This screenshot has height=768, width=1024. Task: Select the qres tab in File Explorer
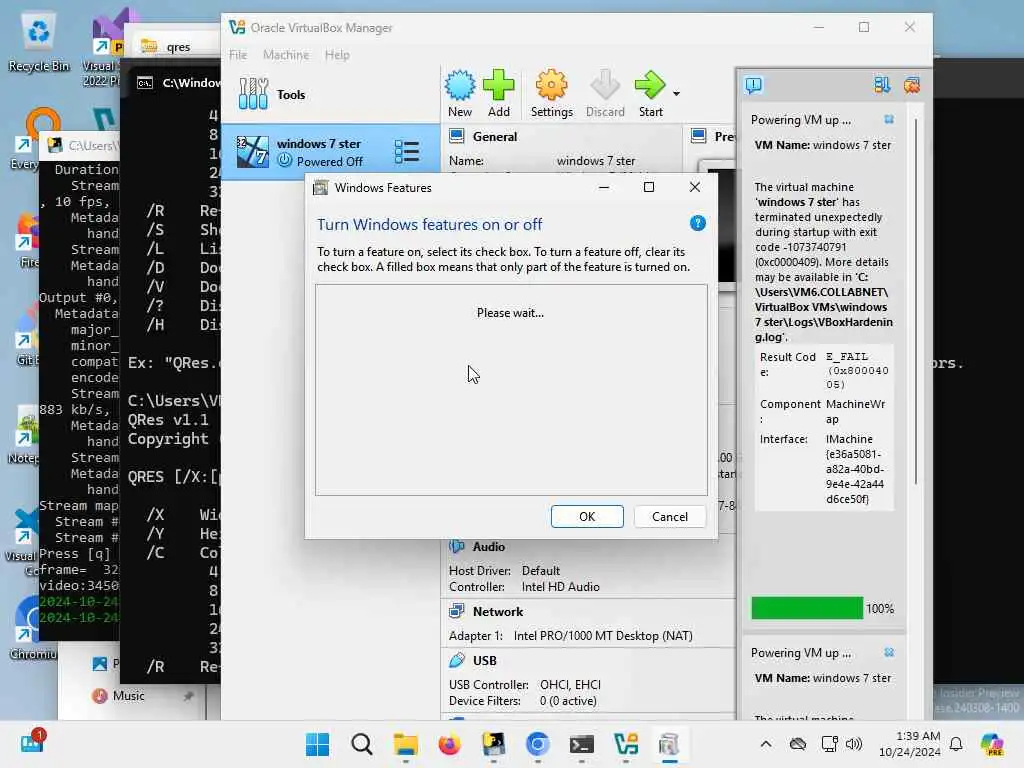tap(178, 47)
